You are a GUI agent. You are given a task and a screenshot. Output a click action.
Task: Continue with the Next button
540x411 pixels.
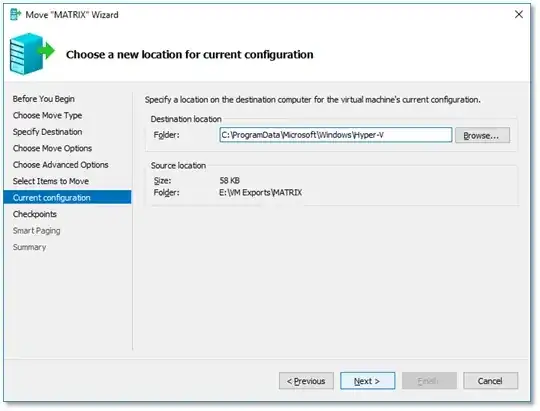(367, 381)
